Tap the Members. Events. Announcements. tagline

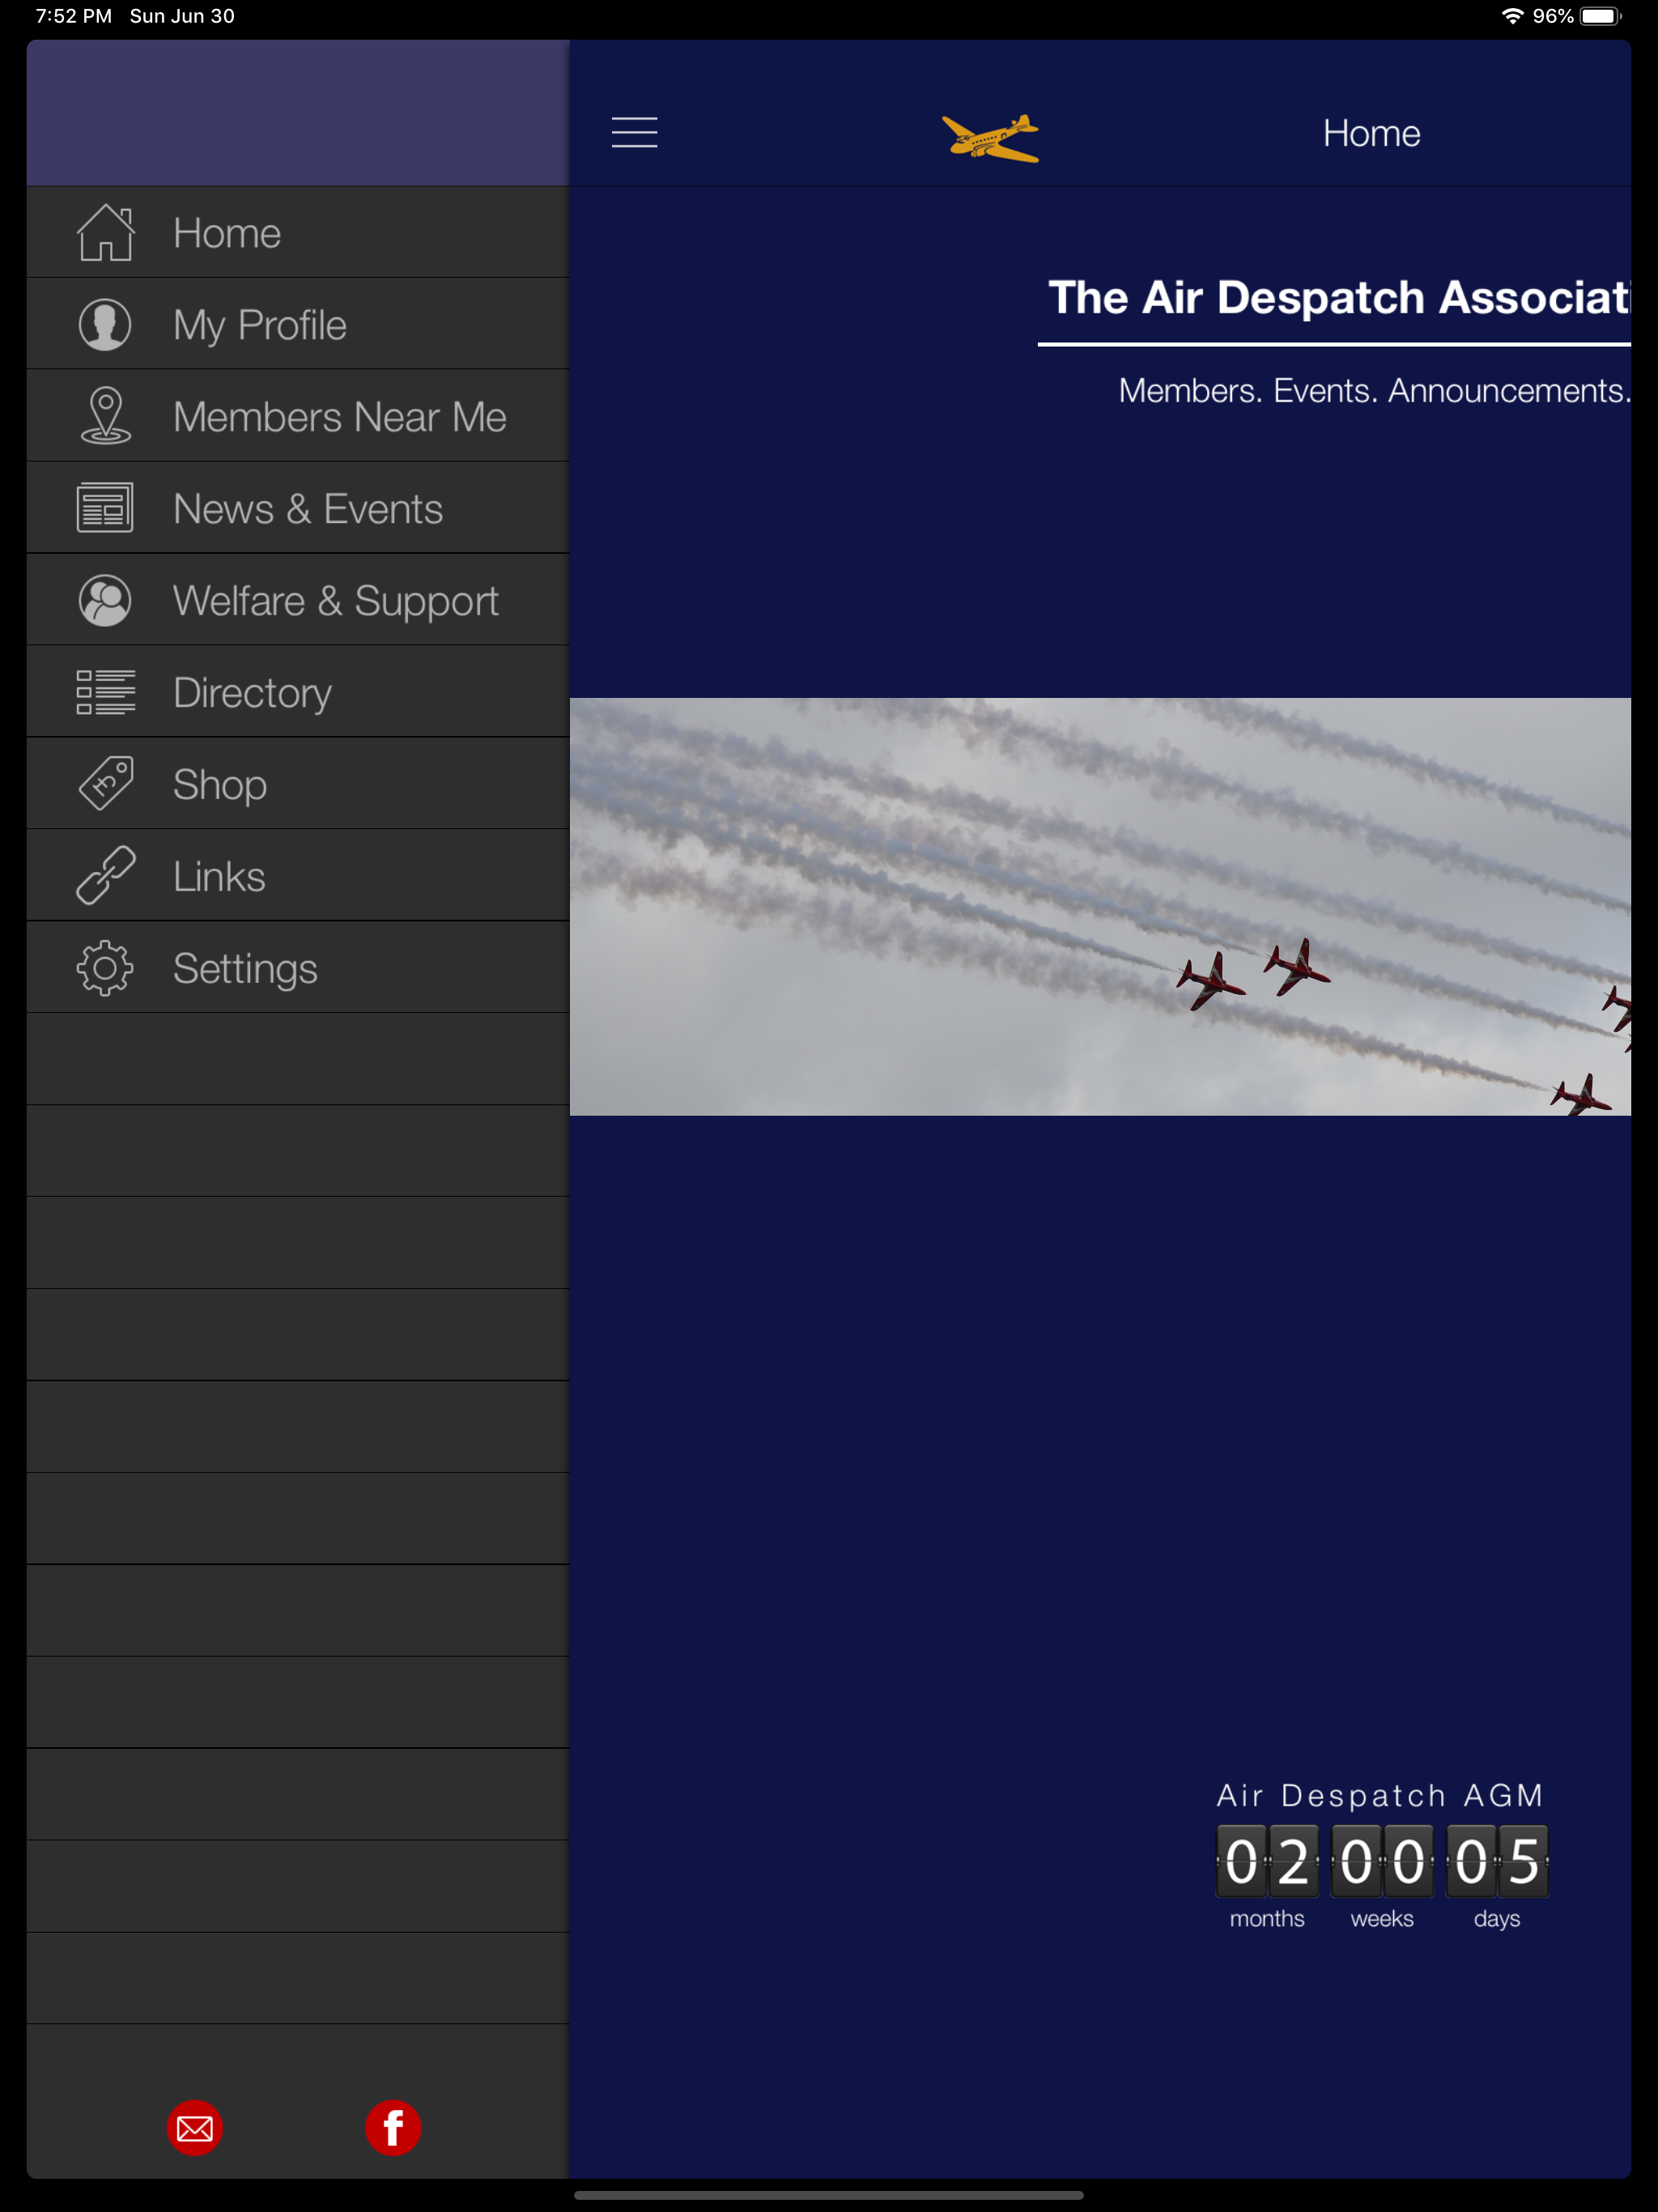click(x=1374, y=391)
